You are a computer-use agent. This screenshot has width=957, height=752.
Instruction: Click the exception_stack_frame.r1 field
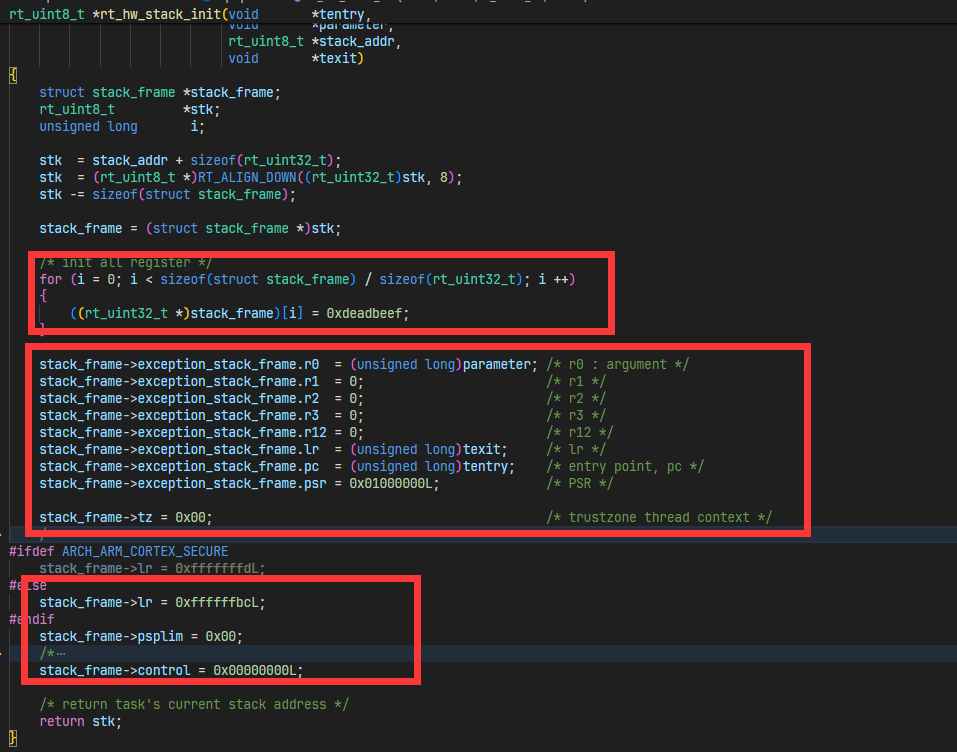(x=179, y=381)
